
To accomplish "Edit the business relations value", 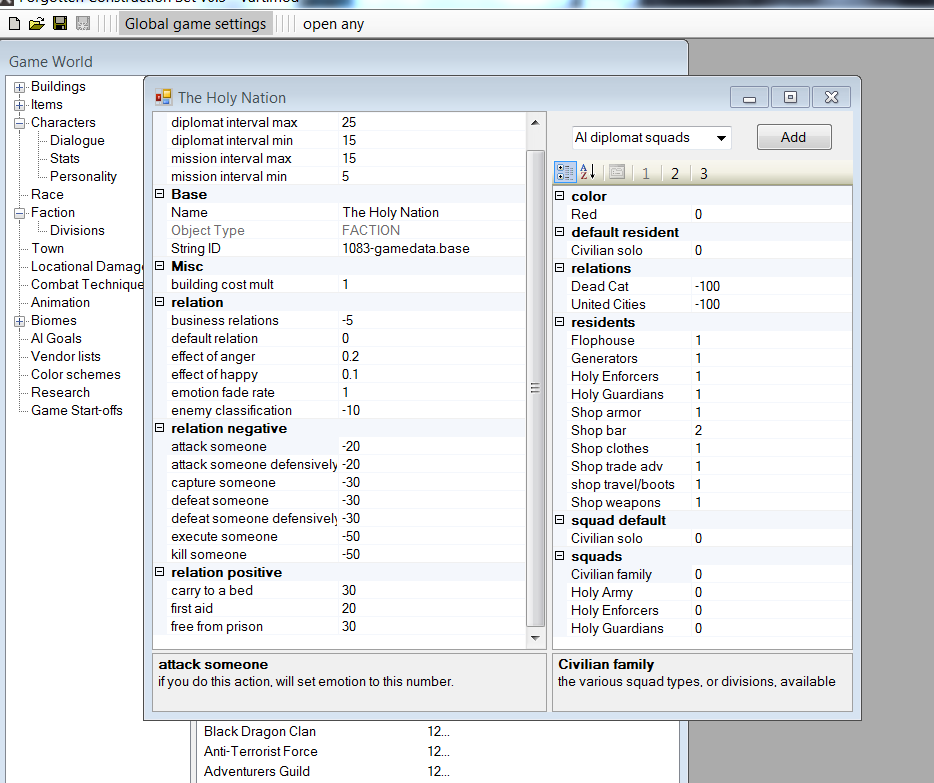I will tap(432, 320).
